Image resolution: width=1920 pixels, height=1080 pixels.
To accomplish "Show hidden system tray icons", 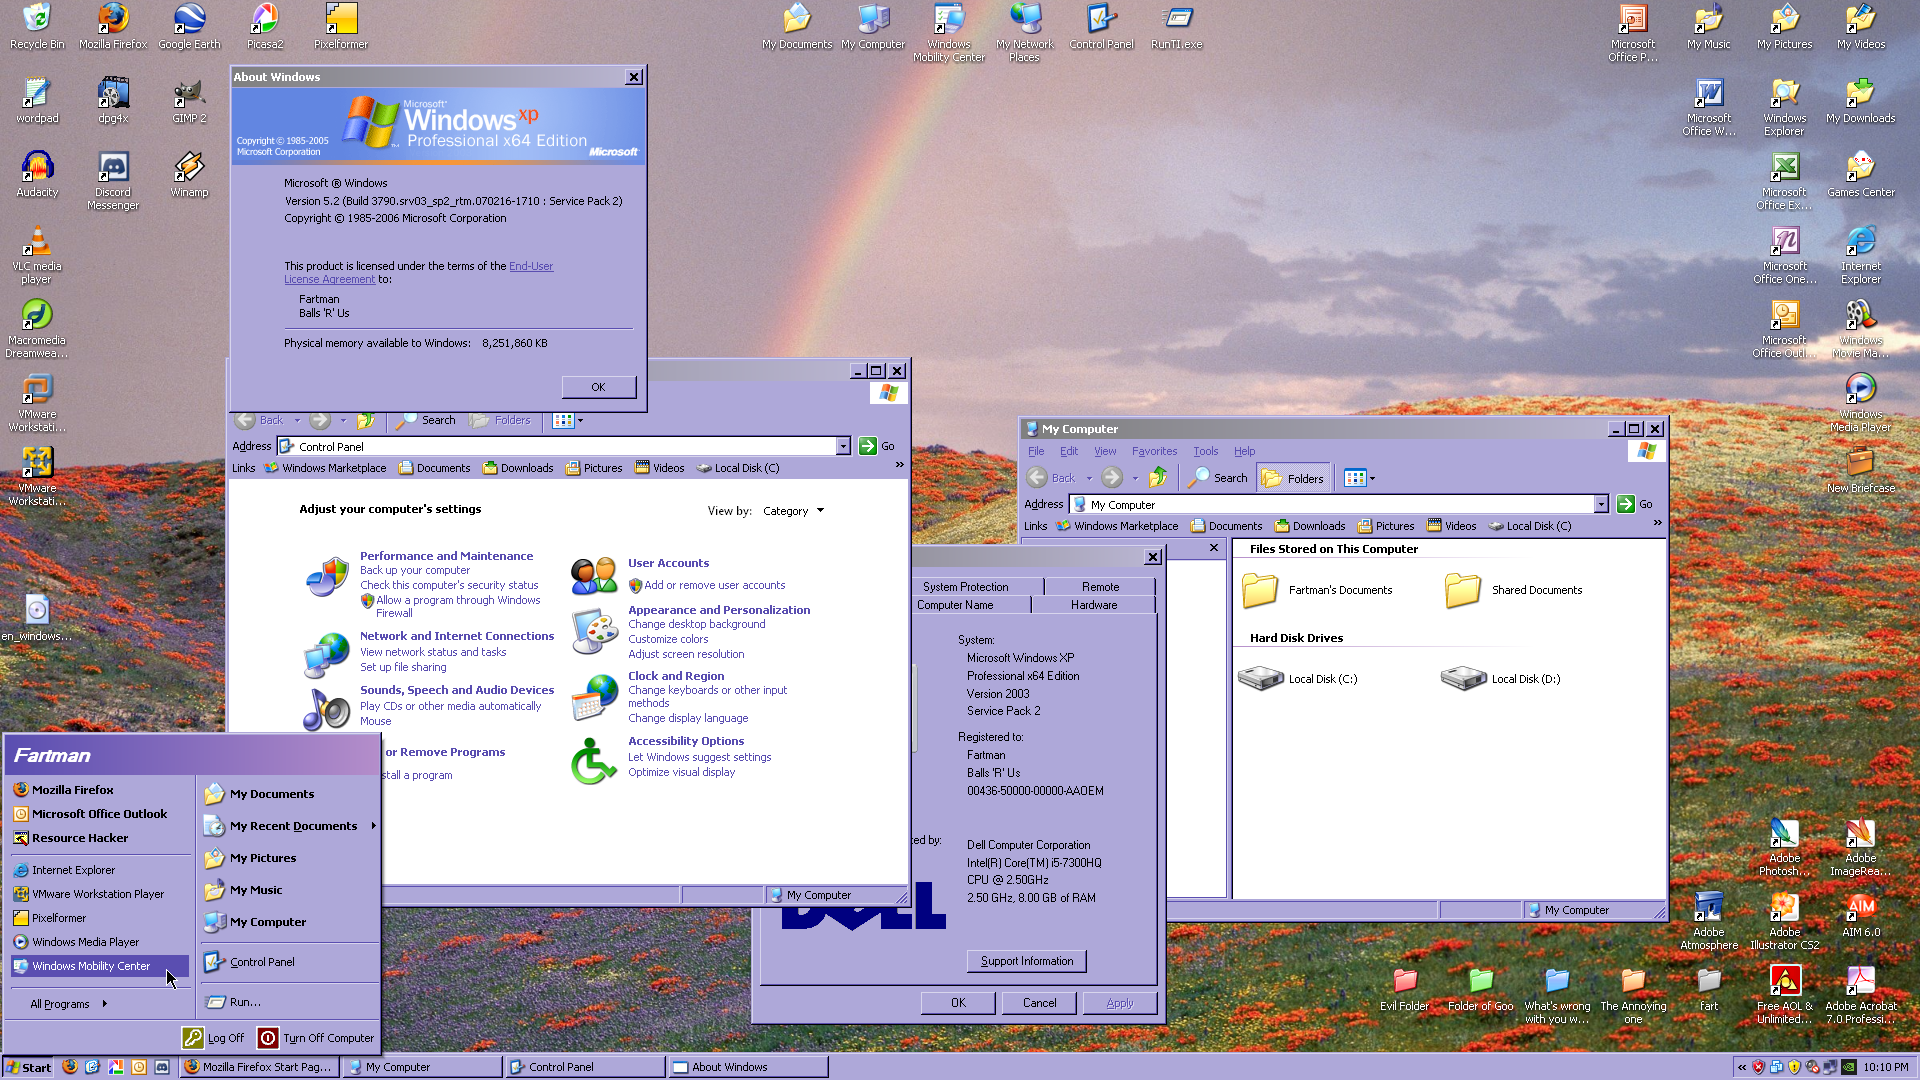I will (1742, 1067).
